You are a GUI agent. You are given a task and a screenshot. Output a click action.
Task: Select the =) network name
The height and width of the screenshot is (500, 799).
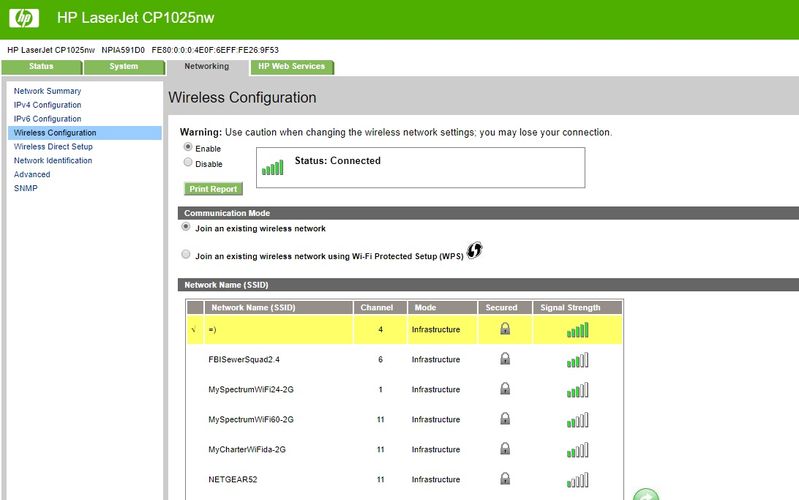click(212, 330)
